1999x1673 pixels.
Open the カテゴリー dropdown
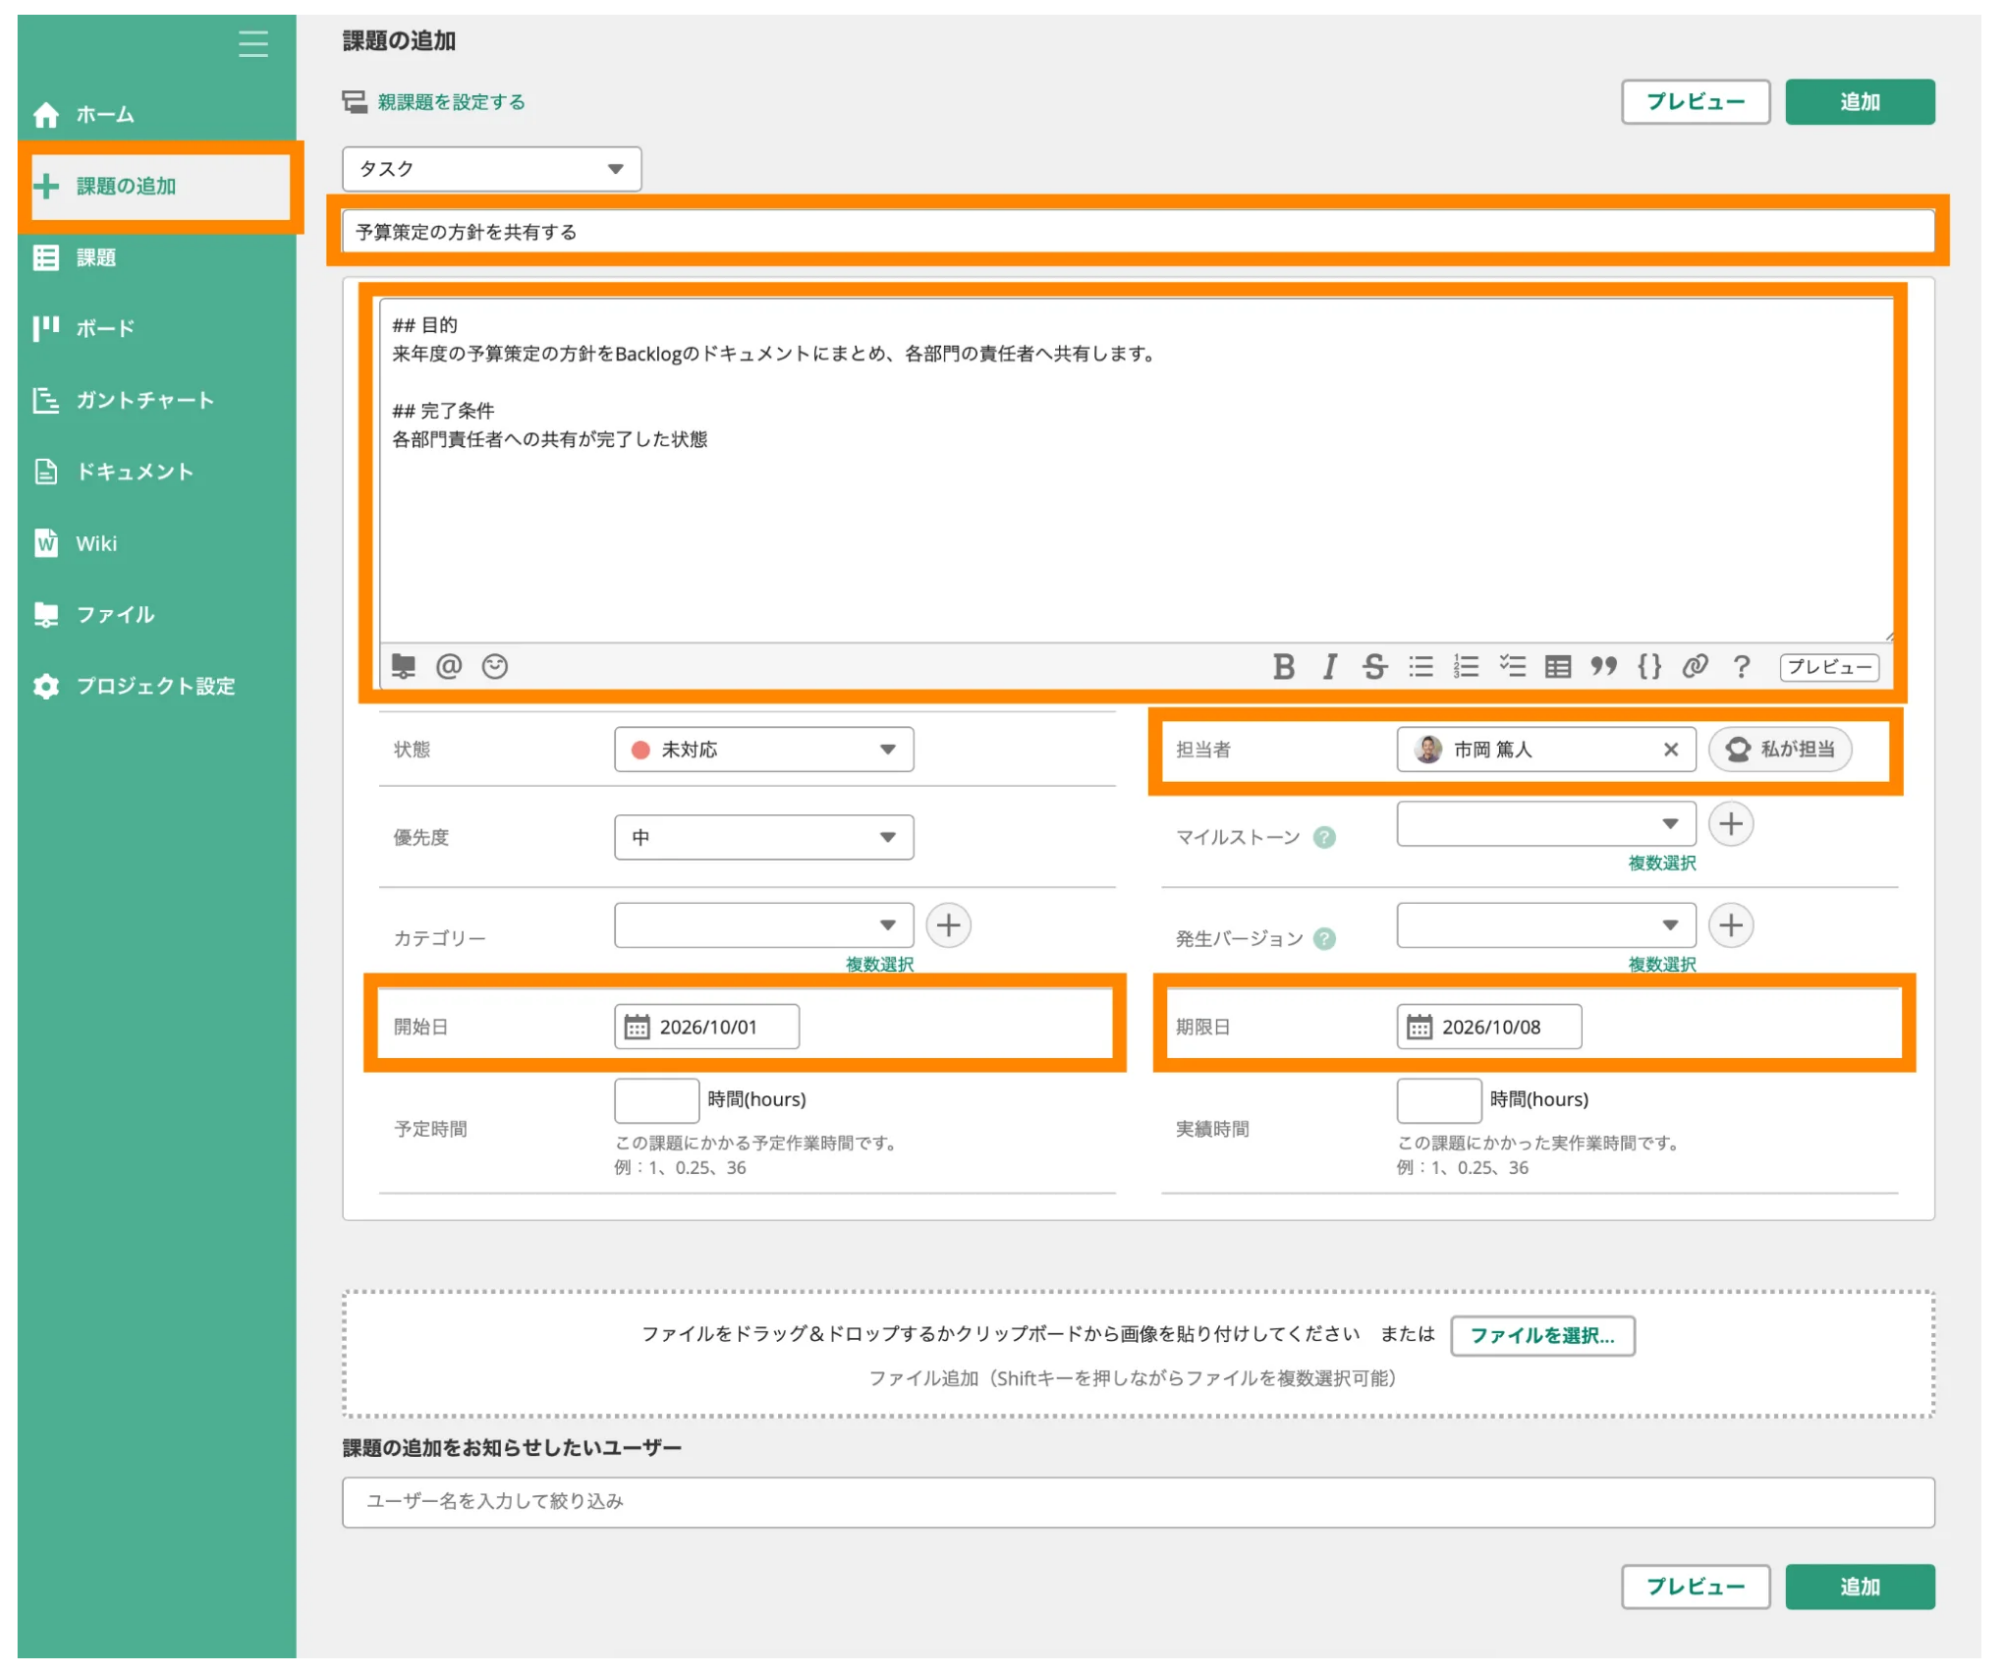(764, 925)
